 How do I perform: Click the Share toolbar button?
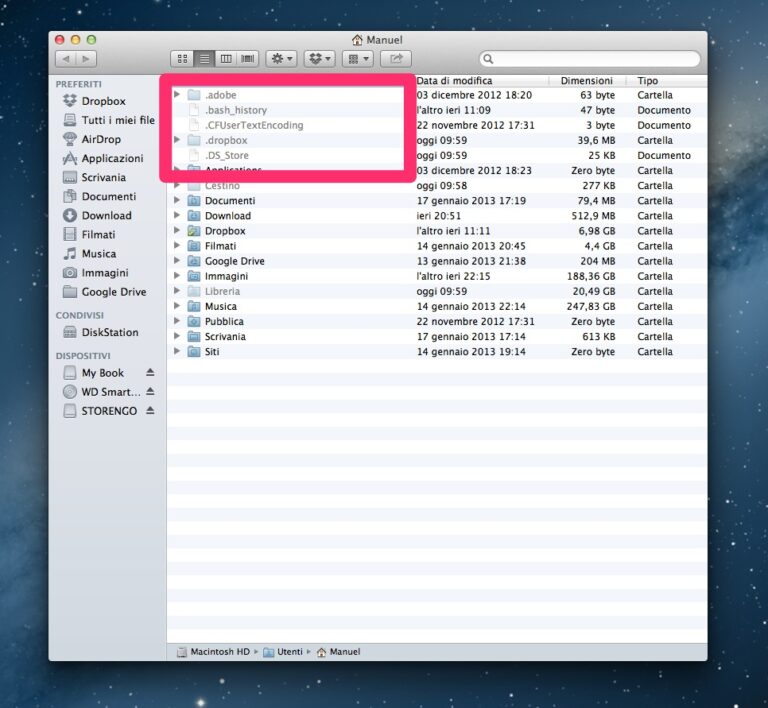tap(397, 59)
